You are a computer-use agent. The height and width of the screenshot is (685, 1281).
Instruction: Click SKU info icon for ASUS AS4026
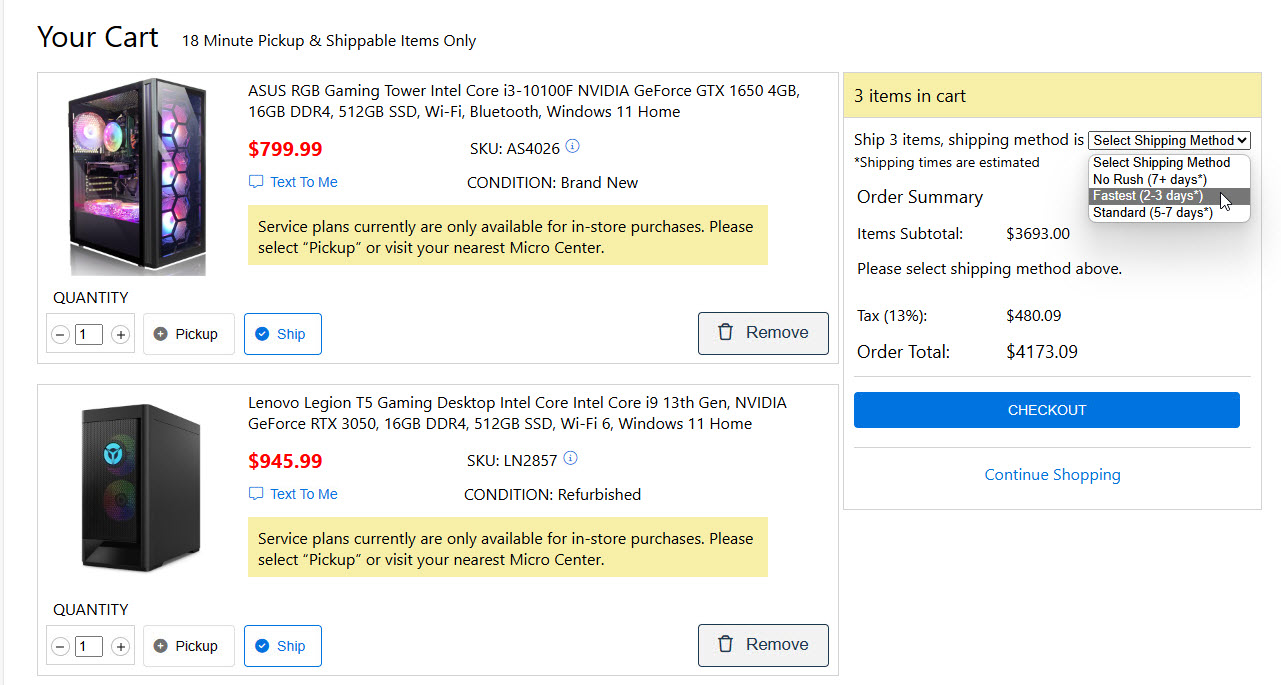click(572, 147)
